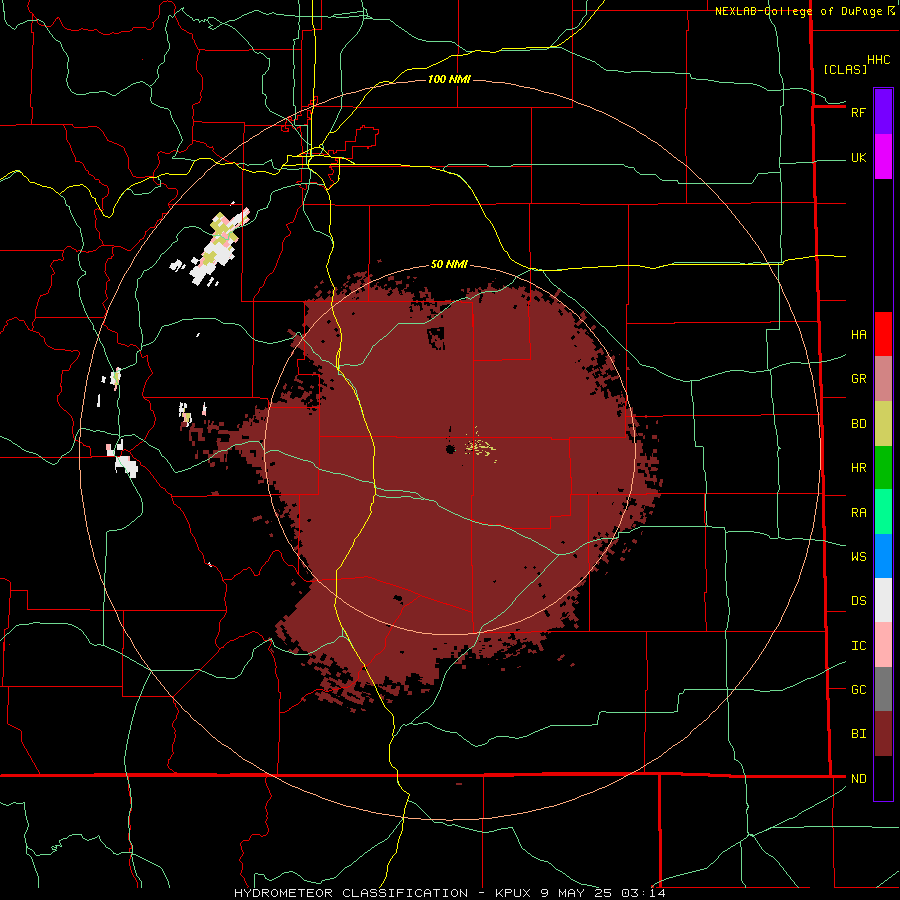Click the GC gray legend swatch
Viewport: 900px width, 900px height.
(x=883, y=689)
